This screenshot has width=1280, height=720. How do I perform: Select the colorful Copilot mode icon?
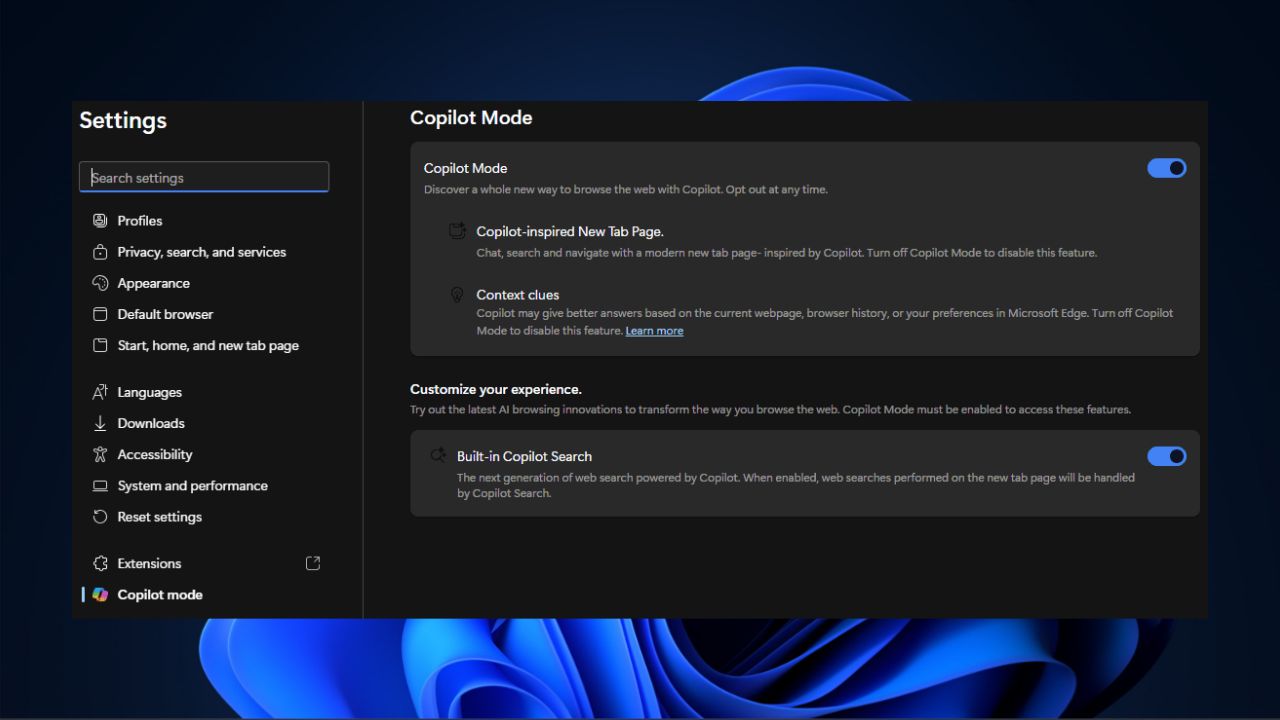pos(100,594)
